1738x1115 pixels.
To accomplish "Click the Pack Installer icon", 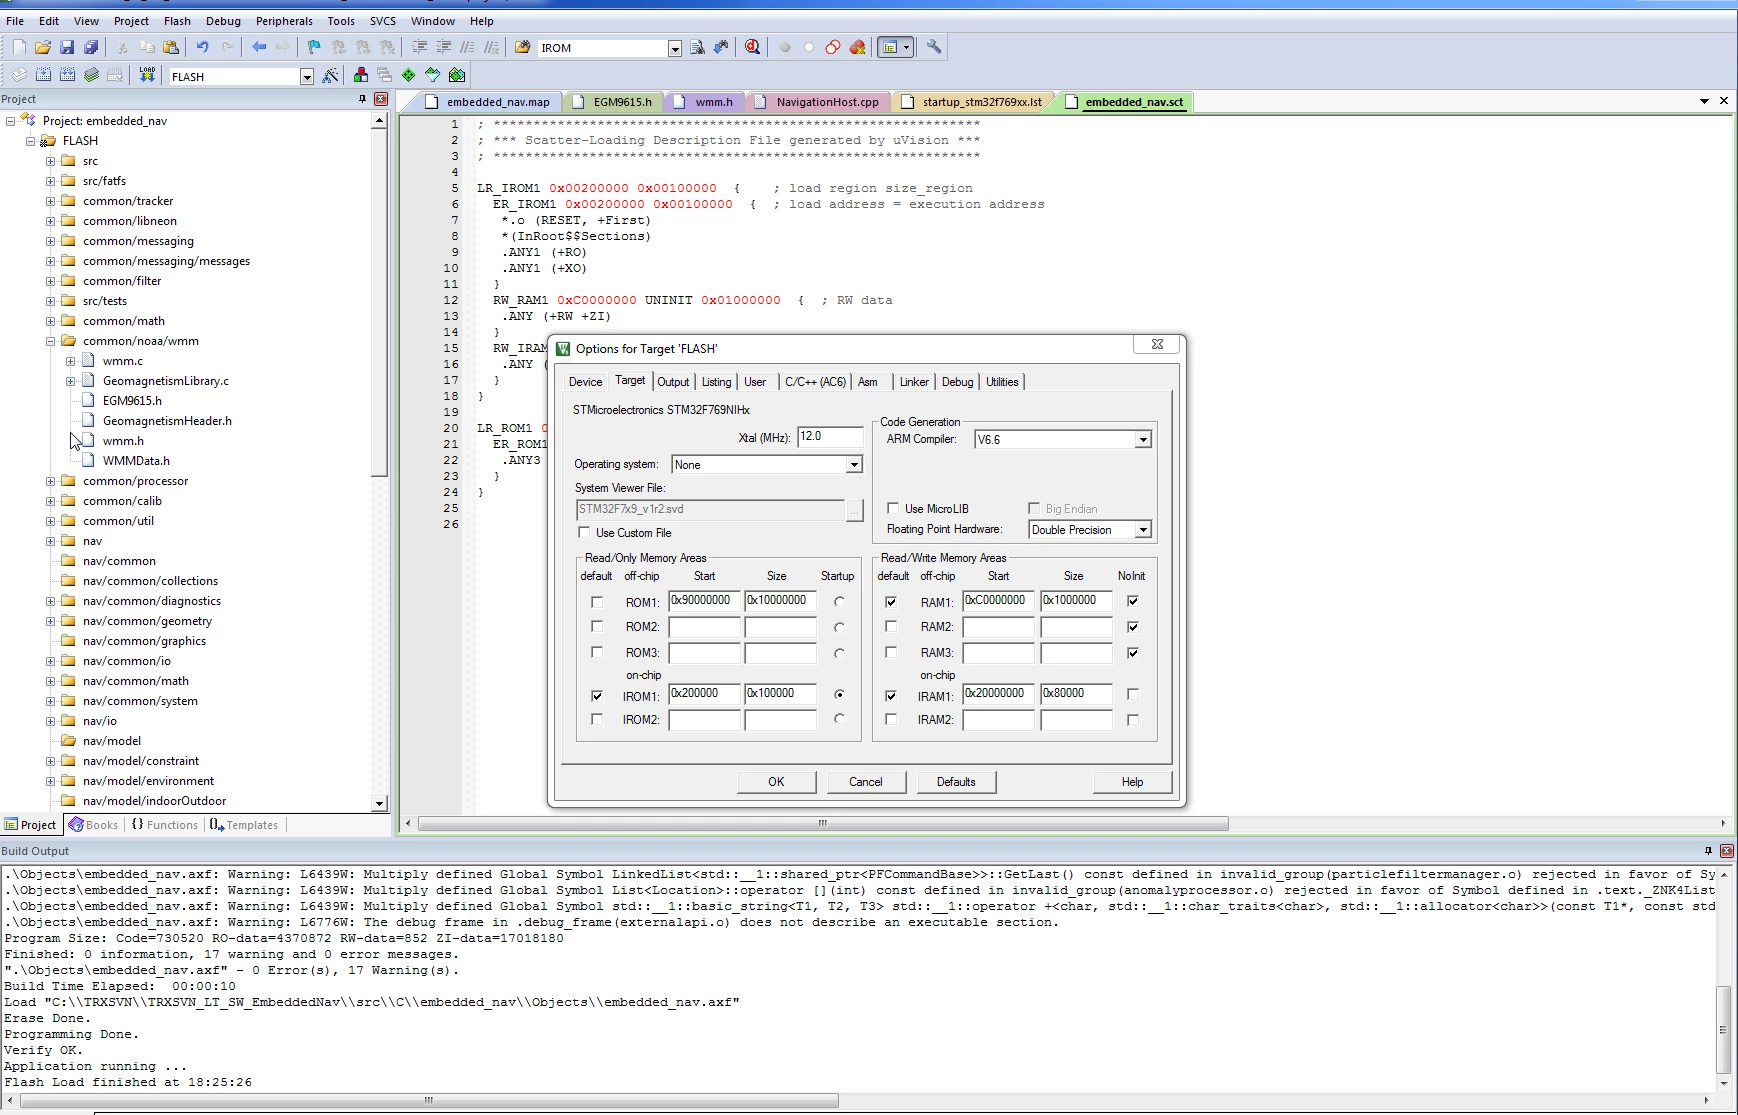I will click(x=457, y=75).
